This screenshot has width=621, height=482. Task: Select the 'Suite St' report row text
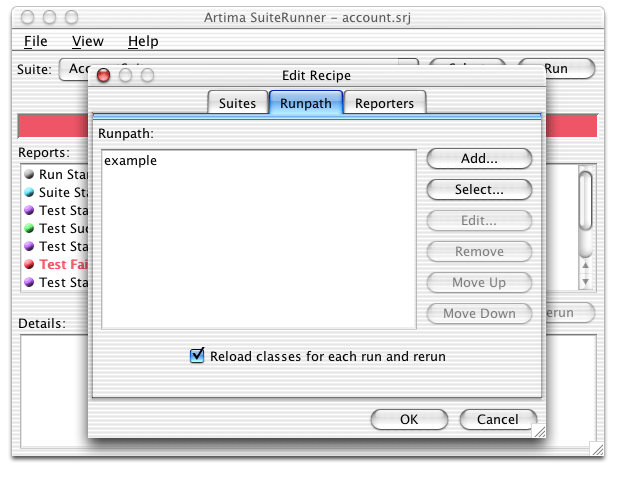(63, 192)
